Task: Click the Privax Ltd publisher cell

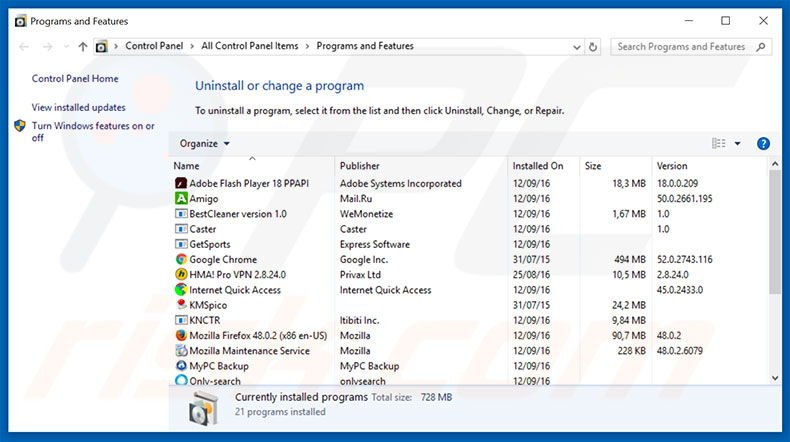Action: pyautogui.click(x=360, y=275)
